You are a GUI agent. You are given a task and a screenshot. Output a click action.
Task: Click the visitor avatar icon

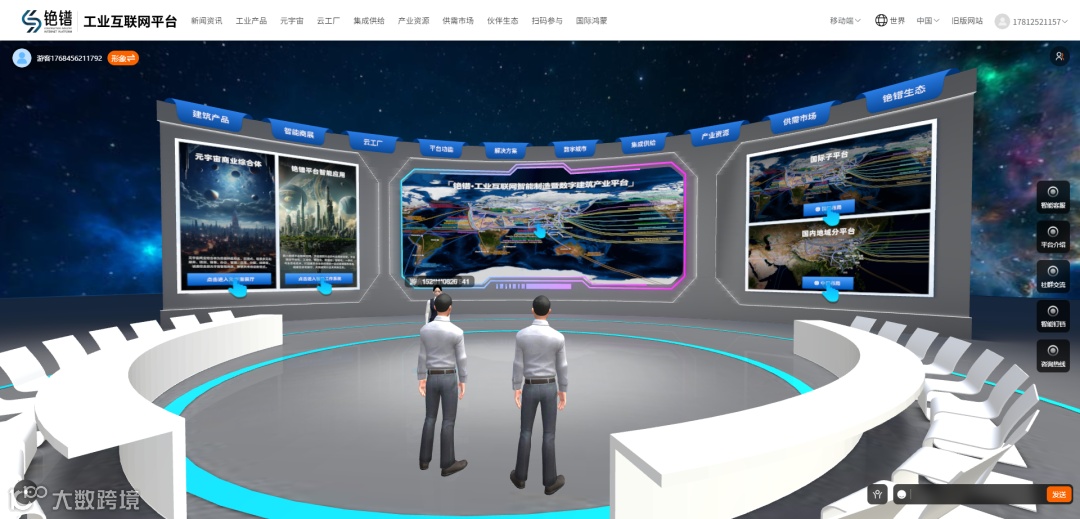(22, 58)
